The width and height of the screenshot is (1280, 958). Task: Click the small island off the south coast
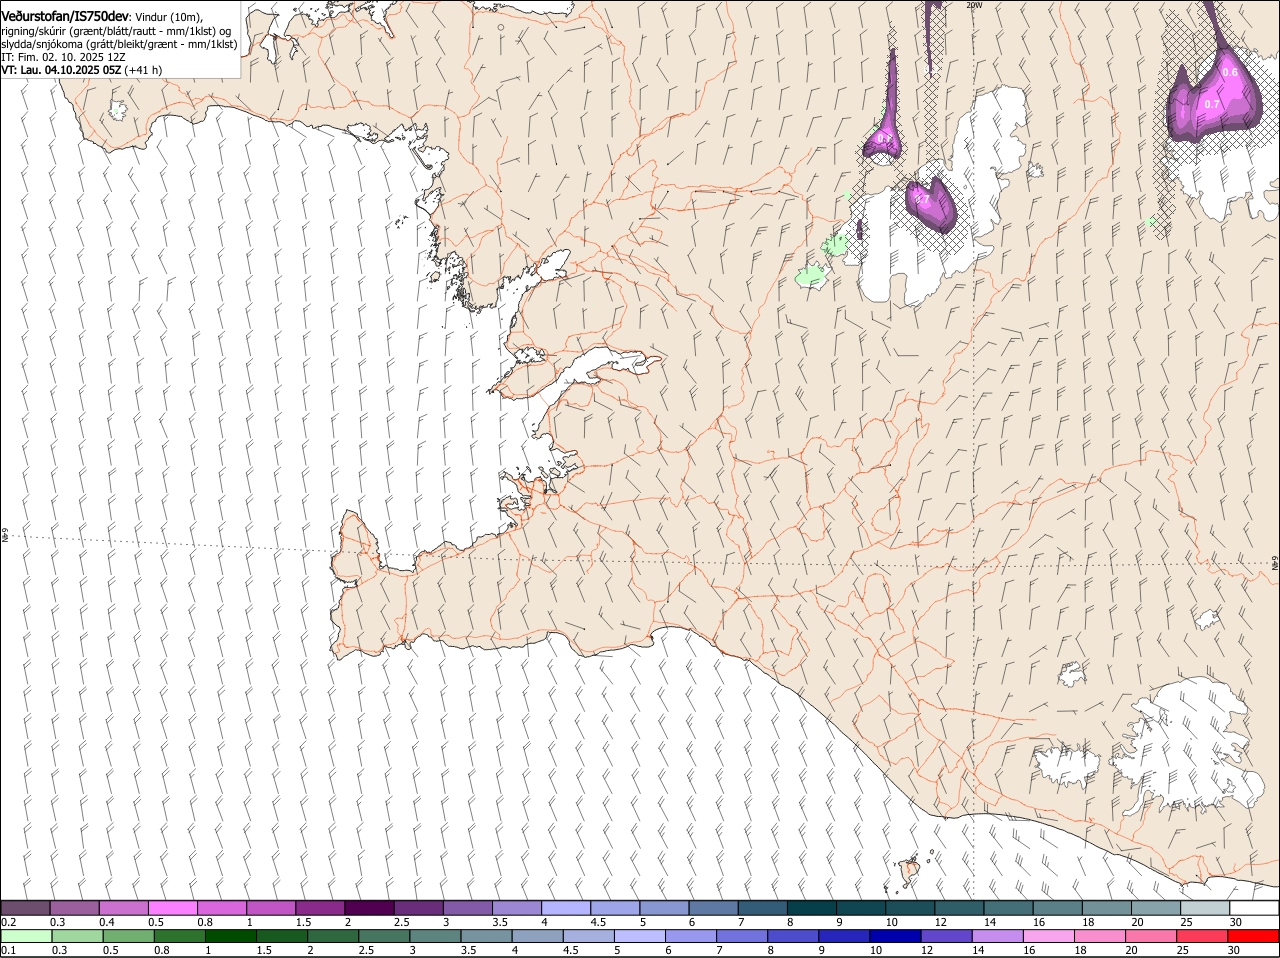(x=909, y=871)
